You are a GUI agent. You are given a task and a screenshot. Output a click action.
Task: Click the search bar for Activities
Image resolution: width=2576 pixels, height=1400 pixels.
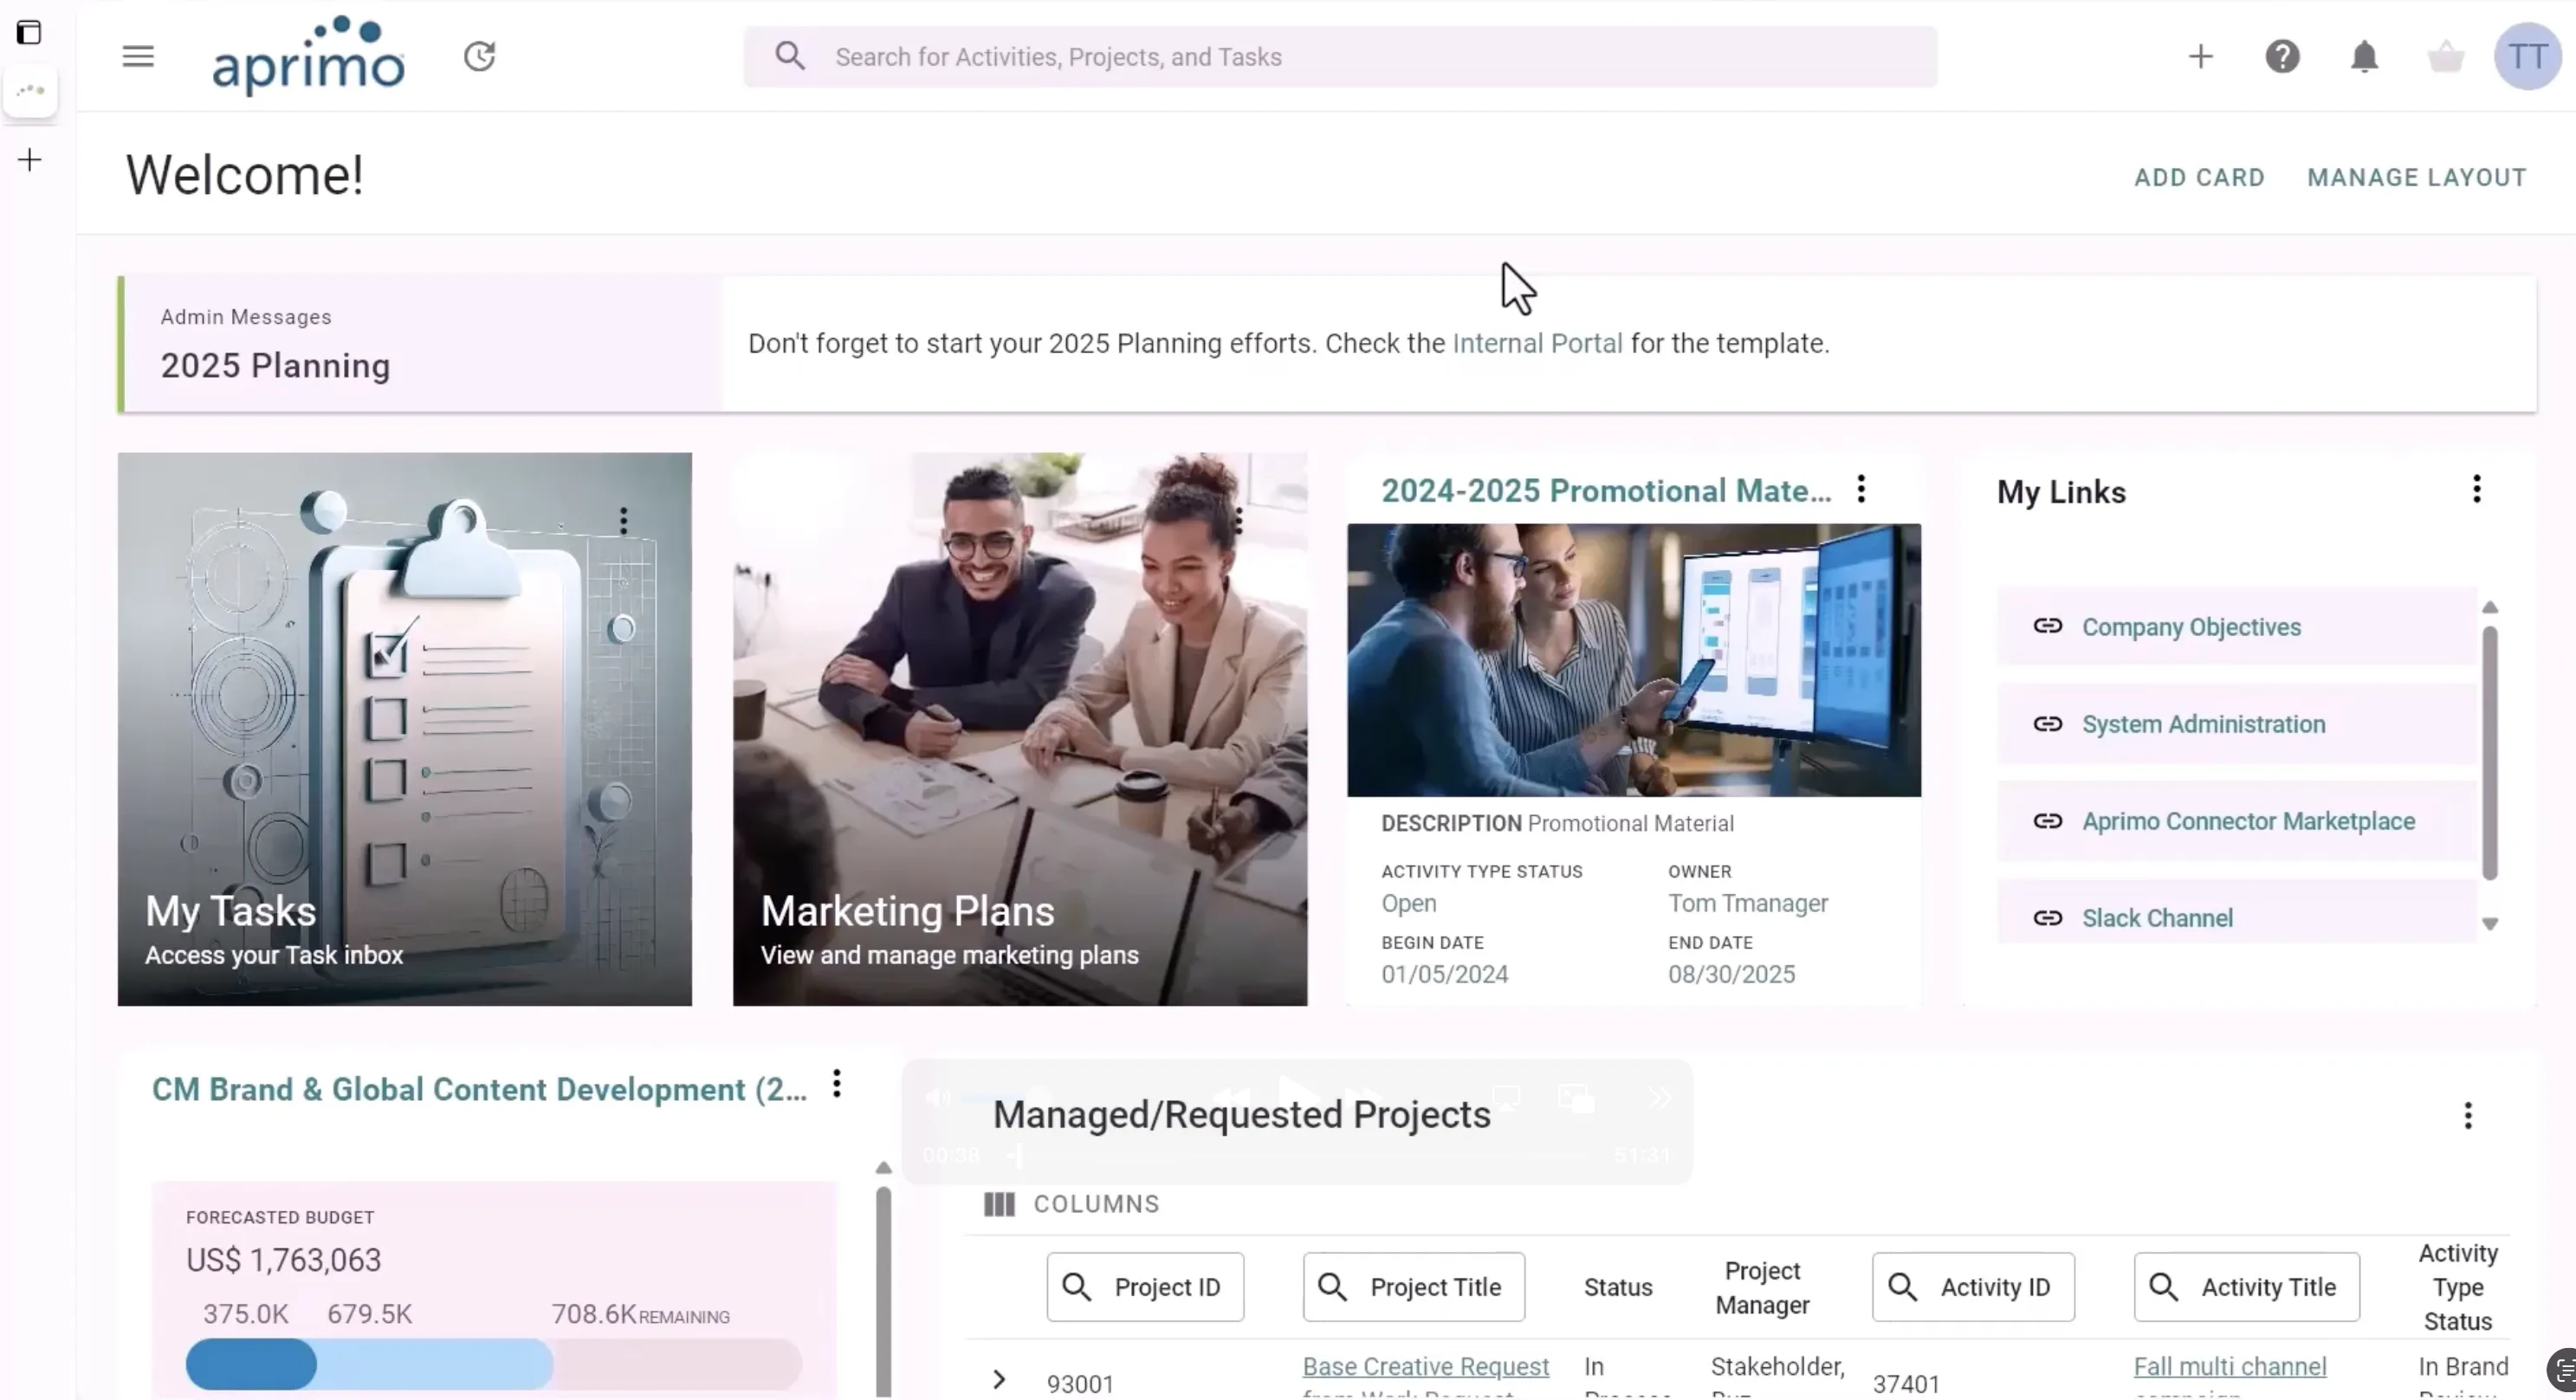pos(1340,57)
